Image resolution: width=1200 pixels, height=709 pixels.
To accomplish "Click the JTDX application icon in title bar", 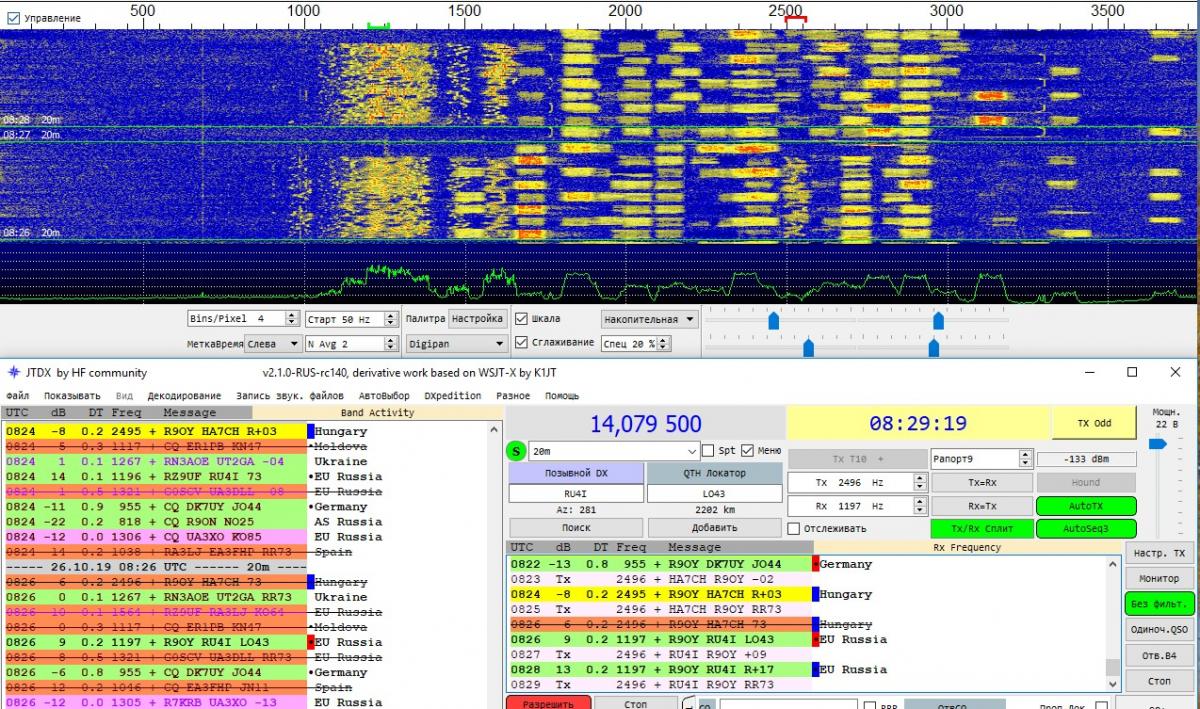I will pyautogui.click(x=13, y=372).
